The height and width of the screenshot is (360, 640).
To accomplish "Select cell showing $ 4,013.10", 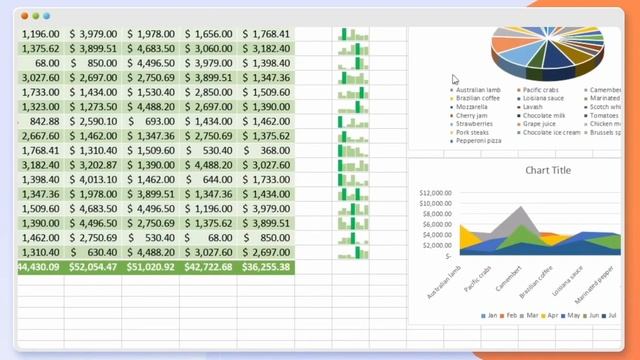I will [93, 180].
